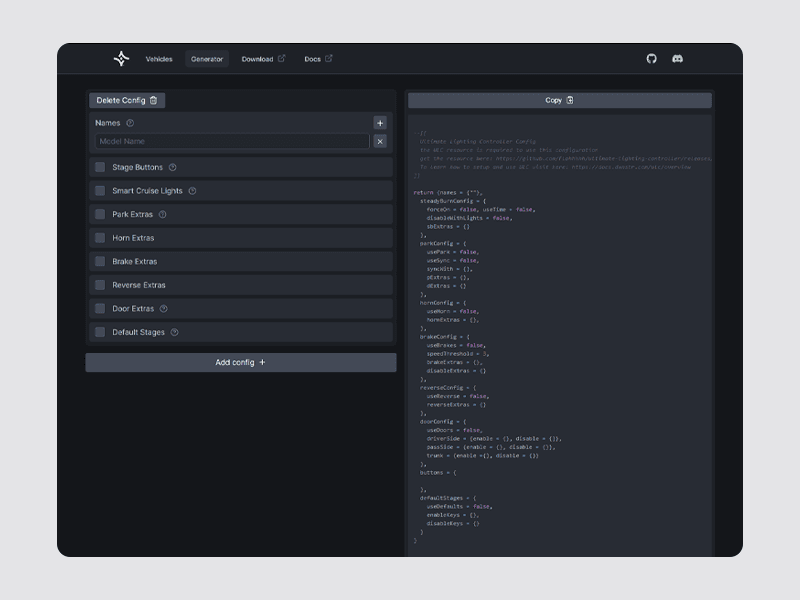Select the Generator tab
Viewport: 800px width, 600px height.
click(207, 59)
